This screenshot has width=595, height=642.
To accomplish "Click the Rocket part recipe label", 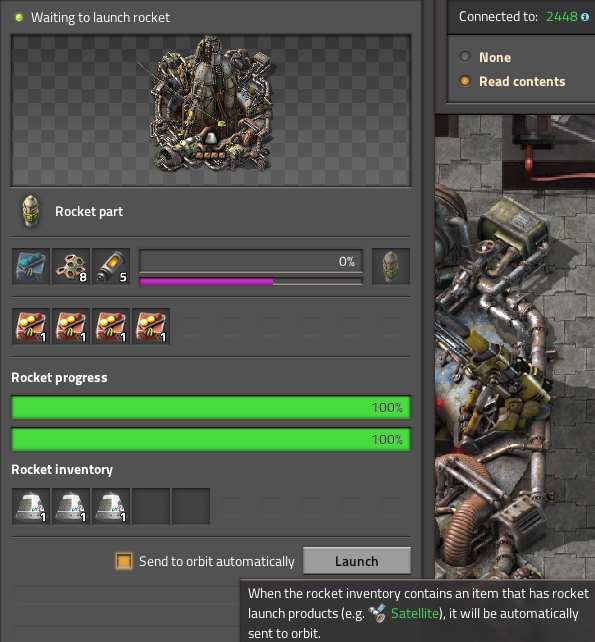I will coord(89,211).
